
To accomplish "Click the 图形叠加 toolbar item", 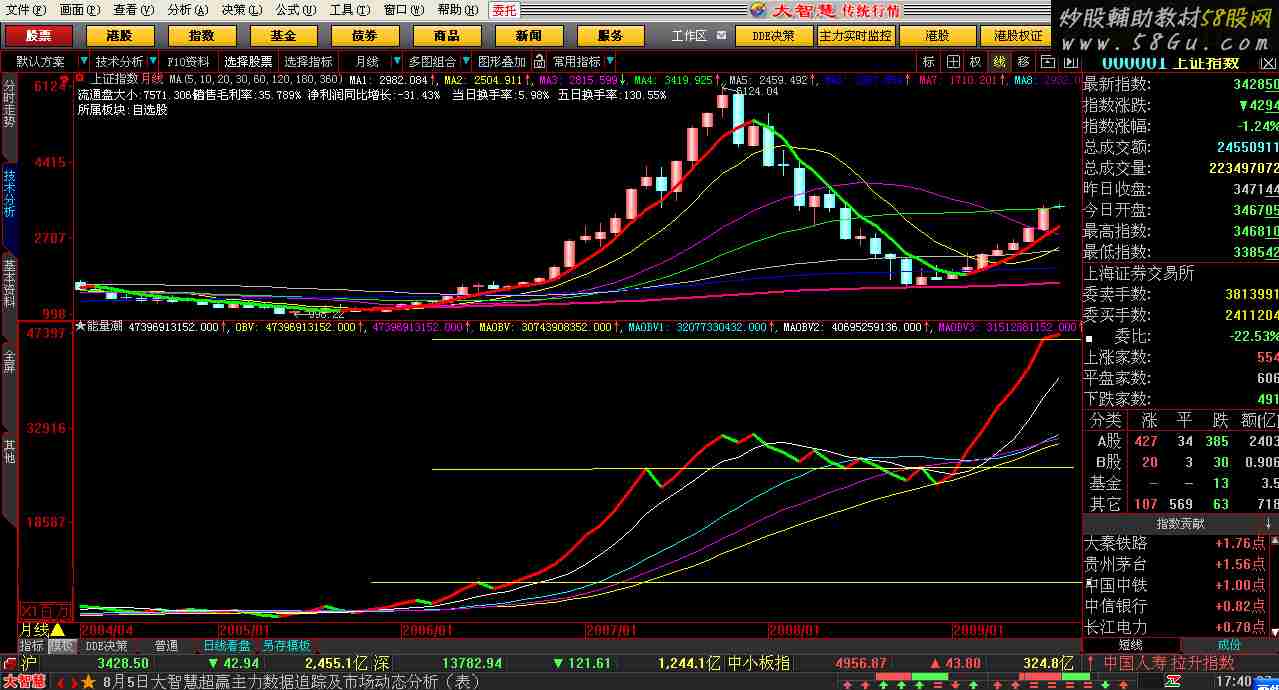I will pyautogui.click(x=502, y=62).
